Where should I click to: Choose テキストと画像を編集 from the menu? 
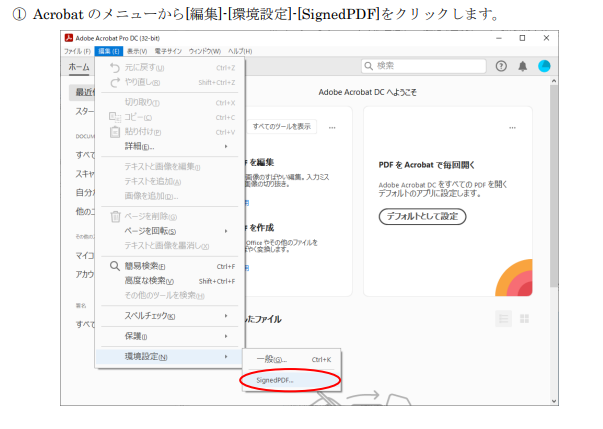tap(170, 166)
